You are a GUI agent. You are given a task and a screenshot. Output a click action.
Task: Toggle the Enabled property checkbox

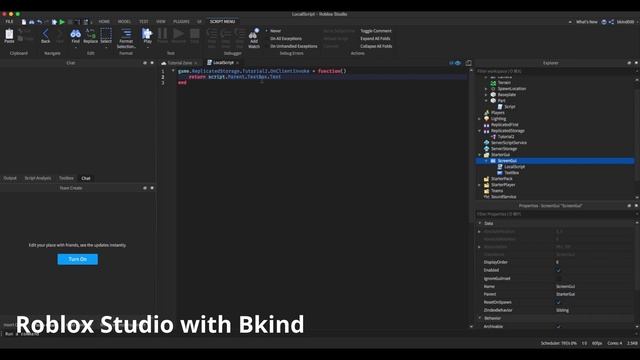[558, 270]
